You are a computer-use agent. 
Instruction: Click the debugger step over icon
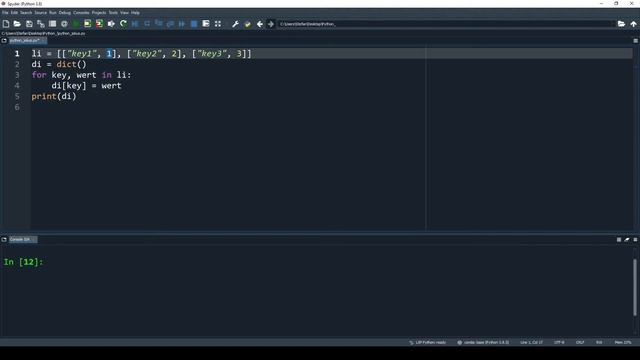coord(147,24)
